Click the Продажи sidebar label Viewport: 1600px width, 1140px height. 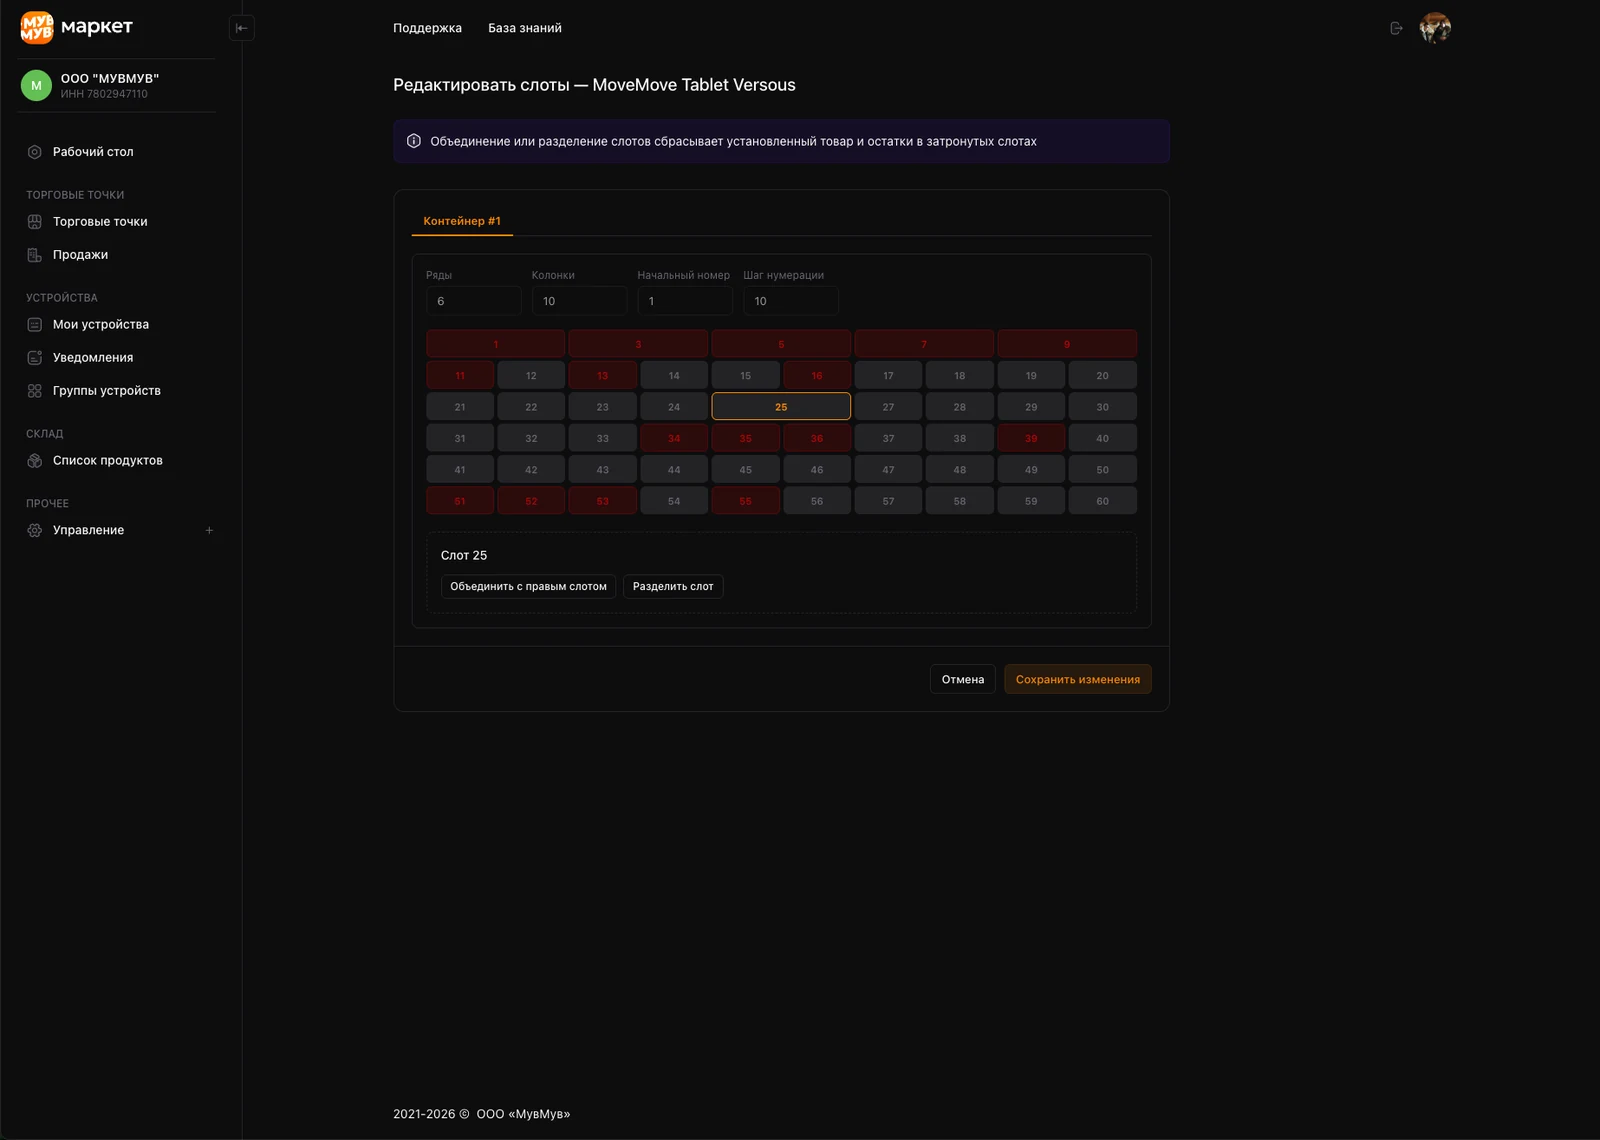[x=80, y=255]
